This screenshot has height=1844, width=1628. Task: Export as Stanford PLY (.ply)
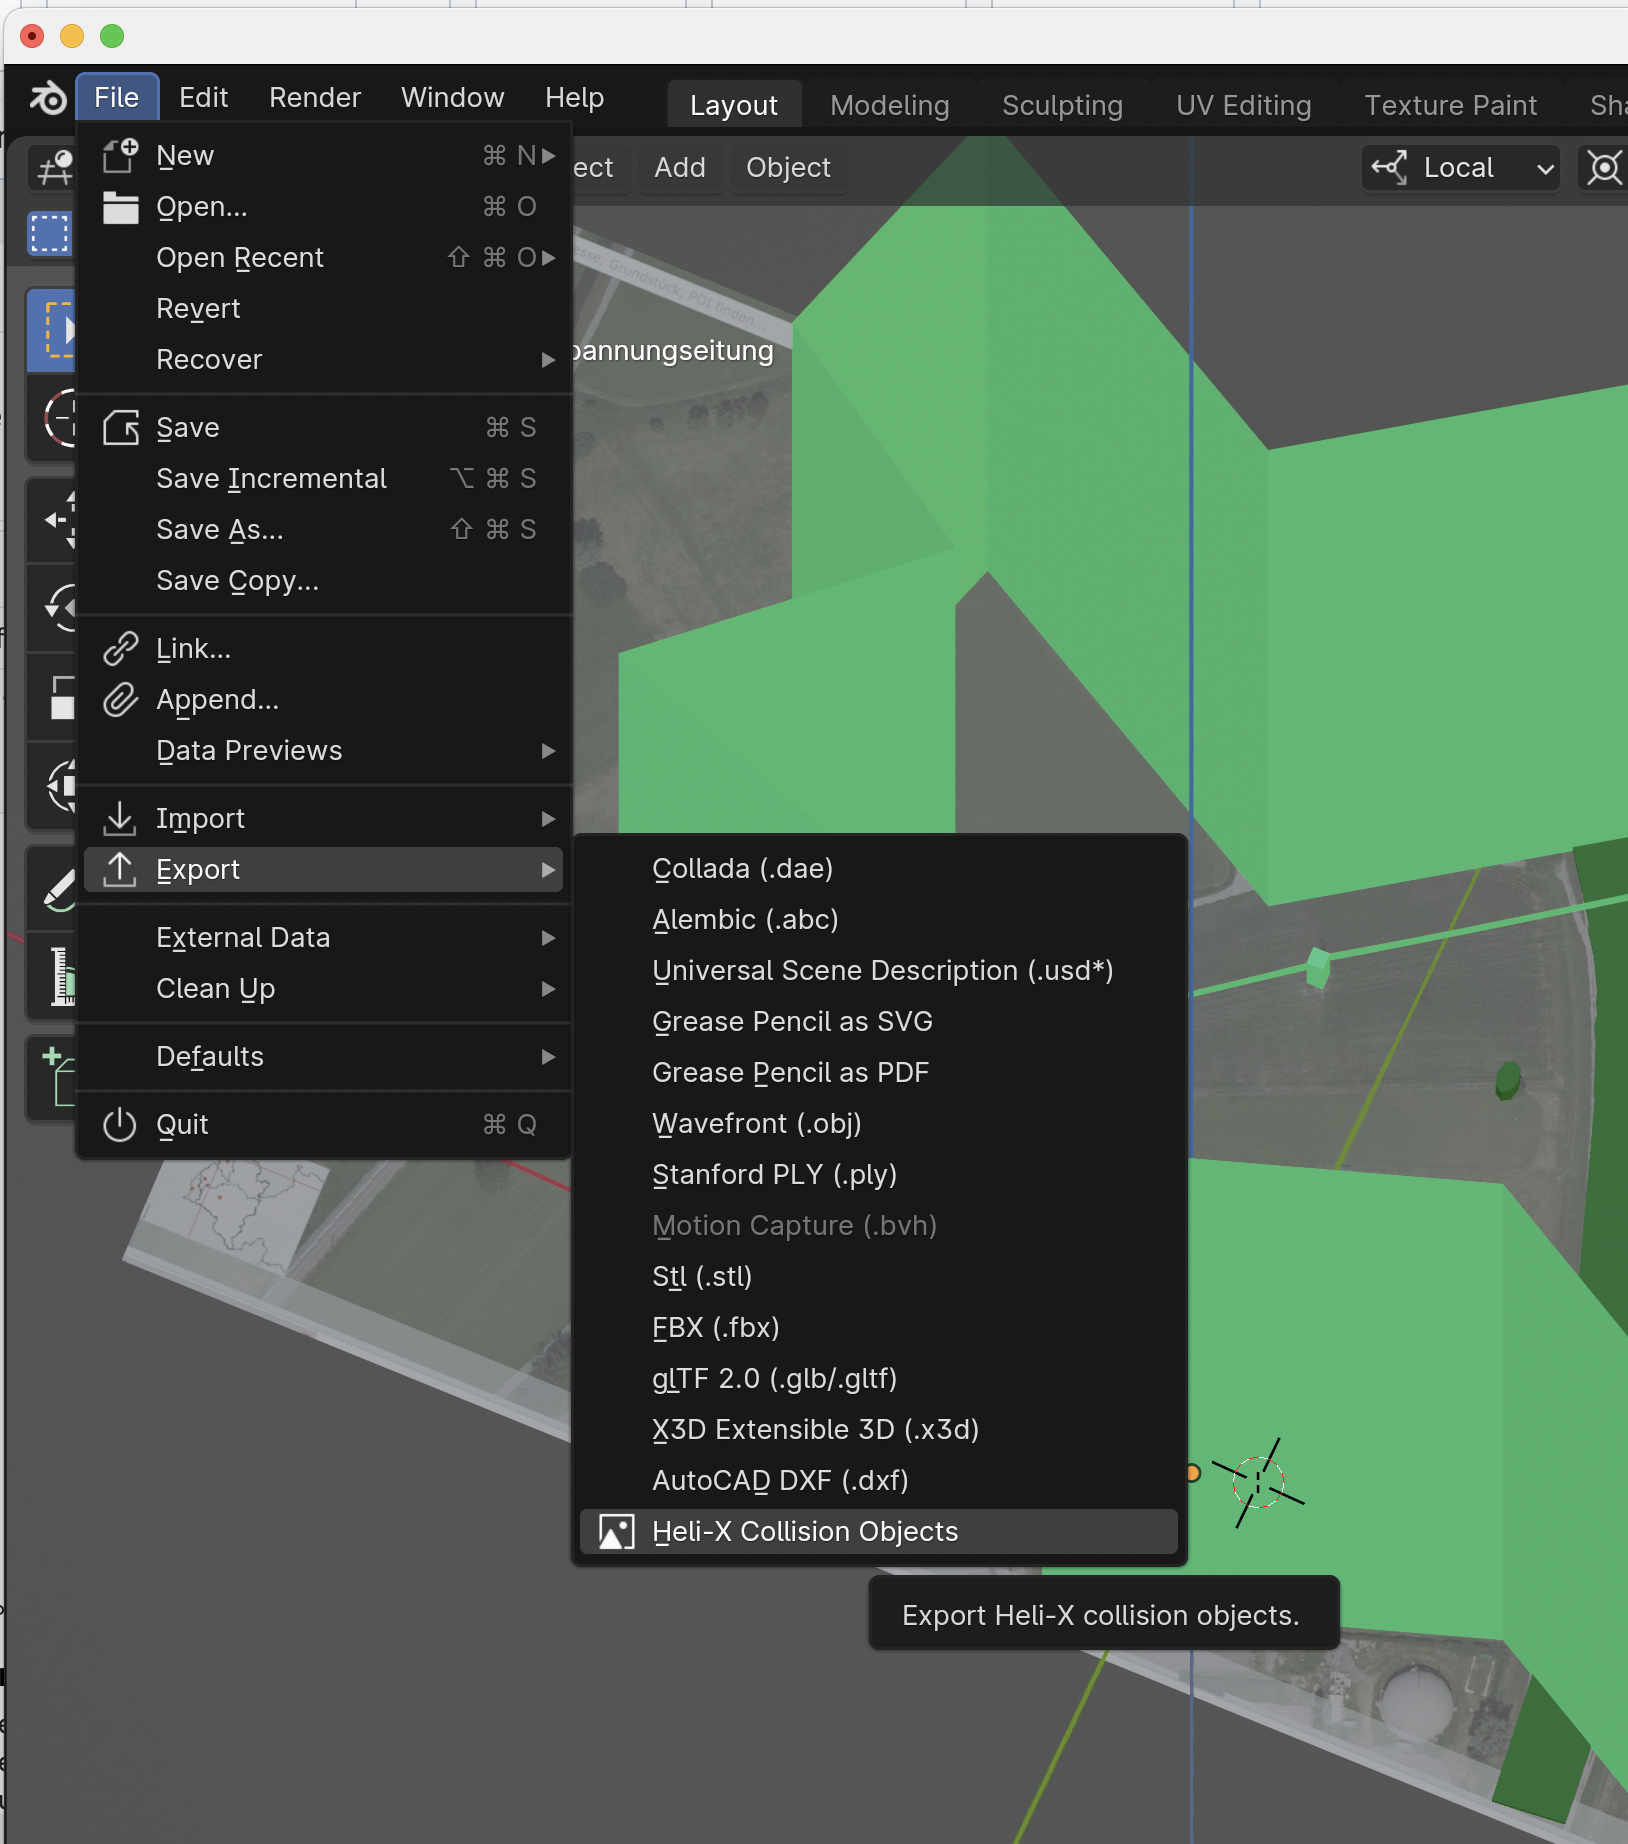coord(878,1175)
